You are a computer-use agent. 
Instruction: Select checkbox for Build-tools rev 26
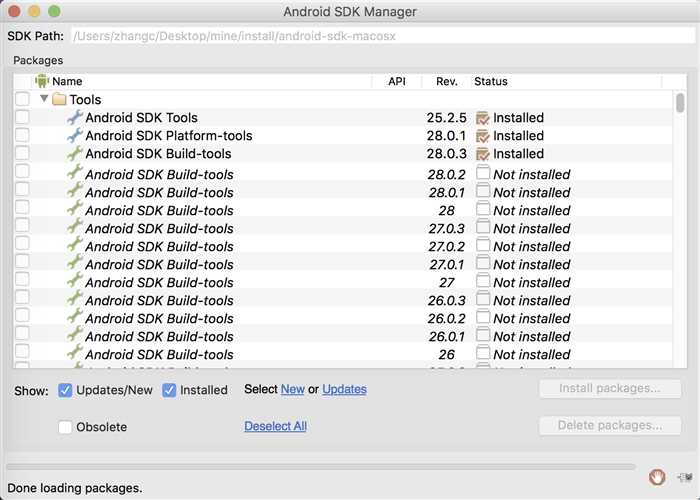(x=22, y=351)
